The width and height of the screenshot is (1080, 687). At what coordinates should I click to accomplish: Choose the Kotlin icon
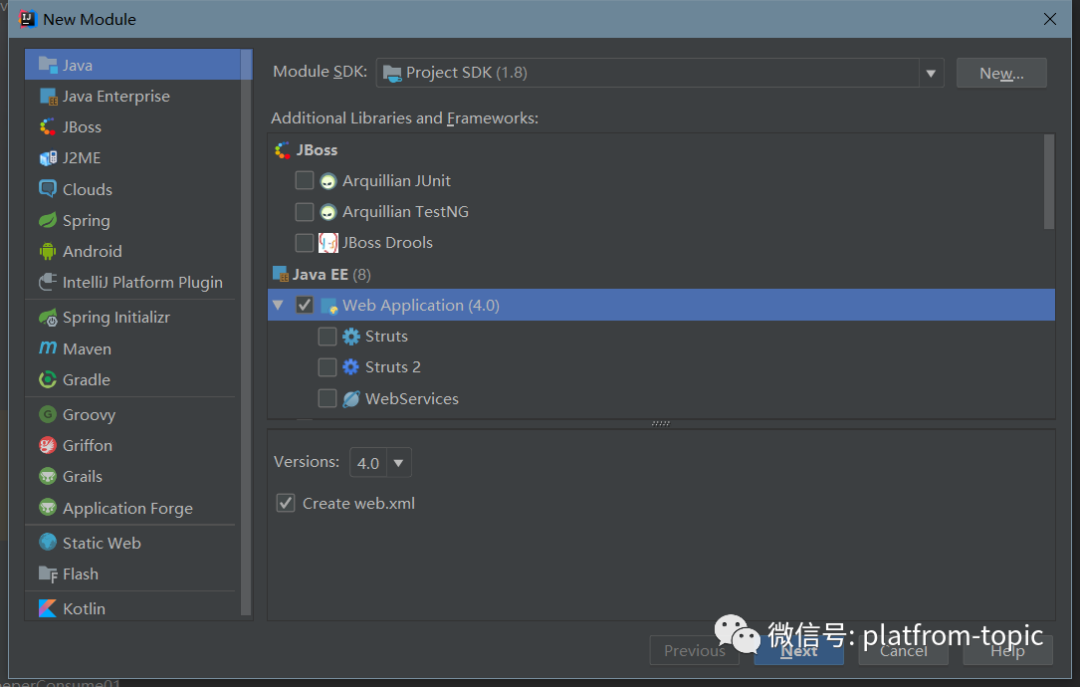tap(48, 608)
